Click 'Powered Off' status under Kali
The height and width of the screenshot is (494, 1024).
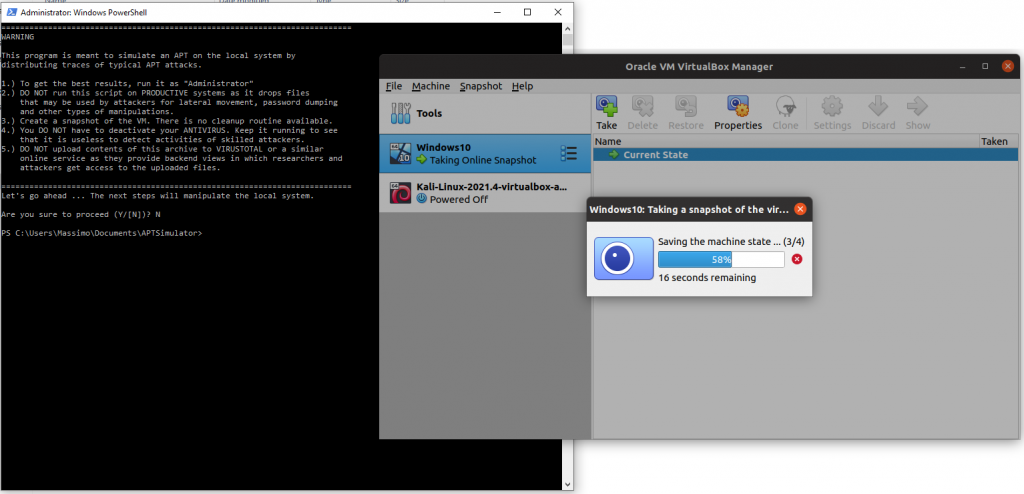coord(458,199)
